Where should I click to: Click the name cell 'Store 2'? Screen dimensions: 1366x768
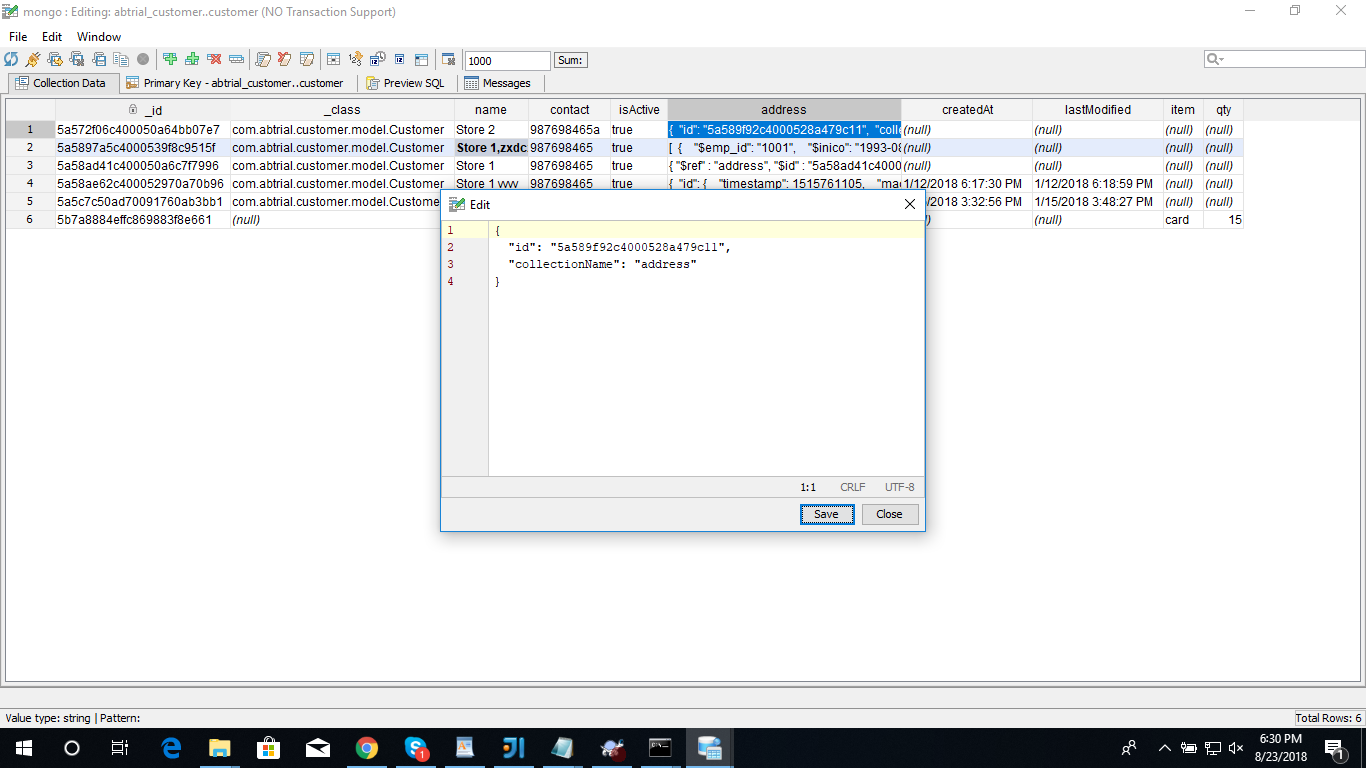(x=491, y=130)
